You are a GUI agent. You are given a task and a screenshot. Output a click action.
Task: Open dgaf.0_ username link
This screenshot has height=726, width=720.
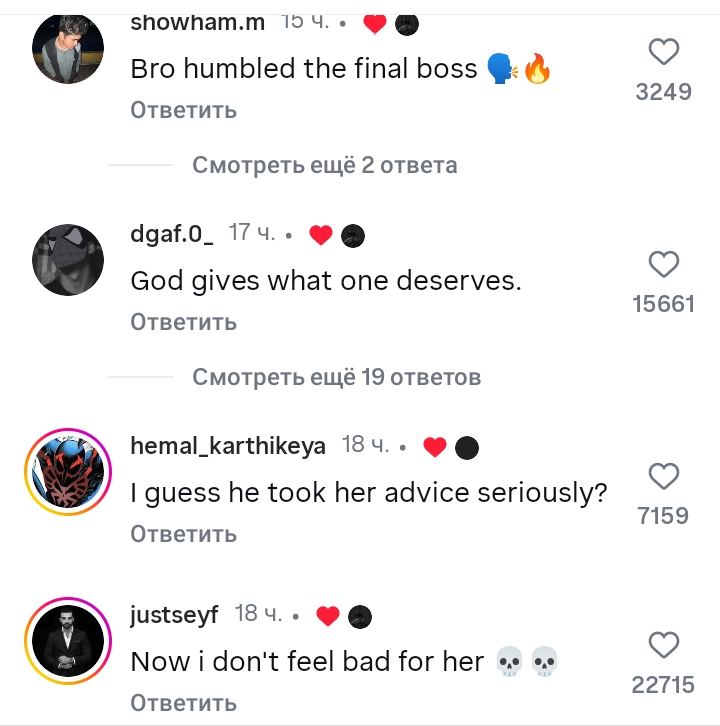pyautogui.click(x=172, y=233)
